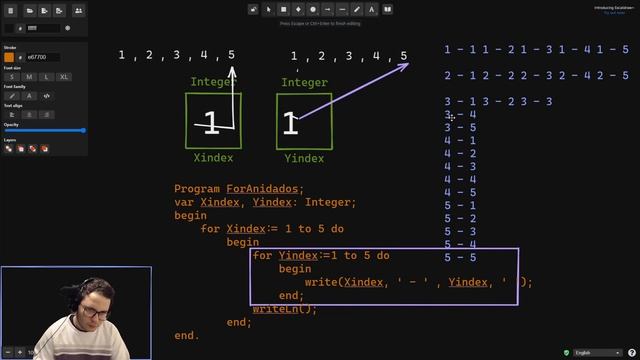Click the 'Yindex' label under box
This screenshot has width=640, height=360.
[304, 158]
